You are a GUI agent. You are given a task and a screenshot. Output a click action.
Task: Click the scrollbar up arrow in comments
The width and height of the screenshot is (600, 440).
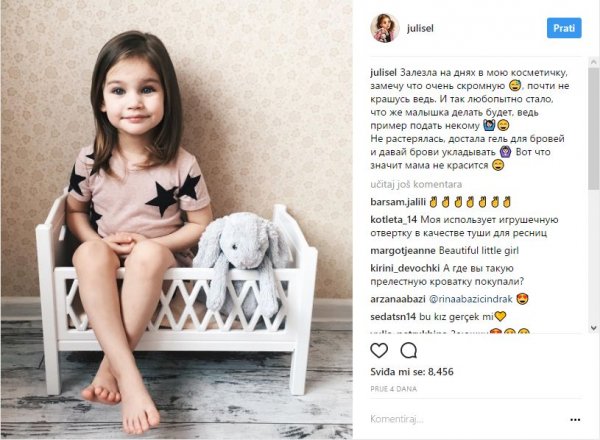pos(593,62)
